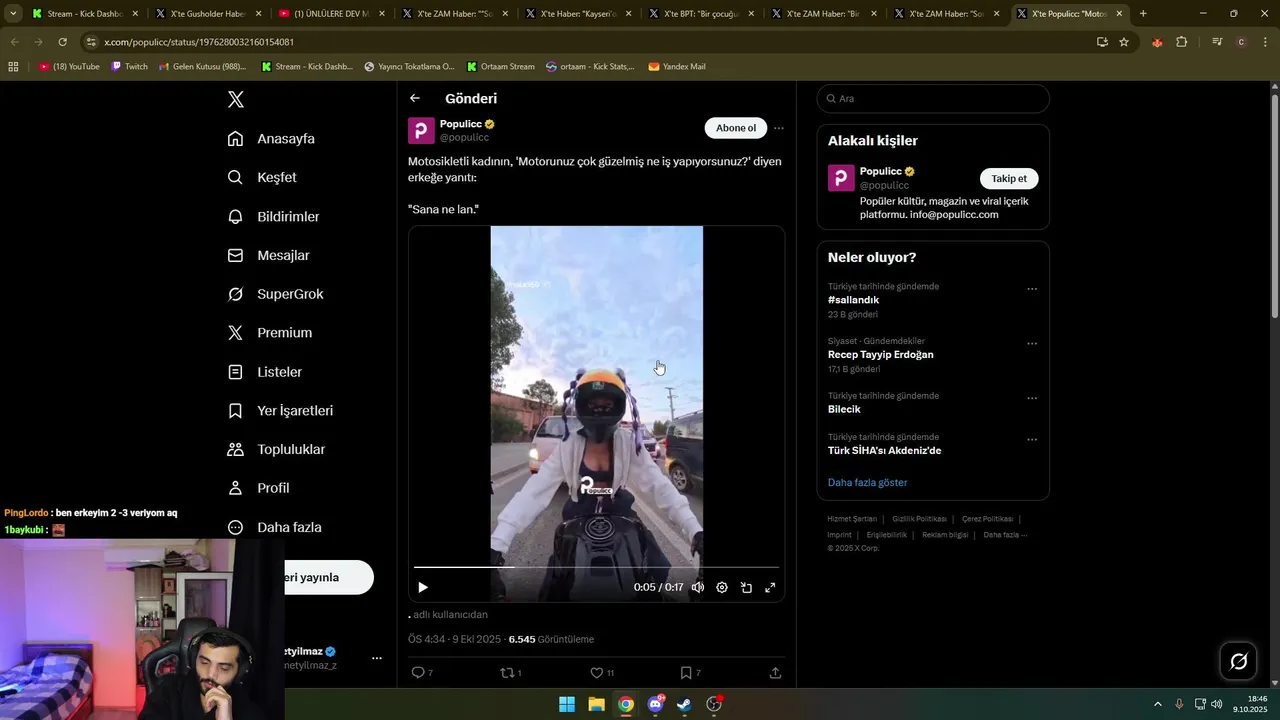Like the post with heart icon
This screenshot has height=720, width=1280.
tap(596, 673)
